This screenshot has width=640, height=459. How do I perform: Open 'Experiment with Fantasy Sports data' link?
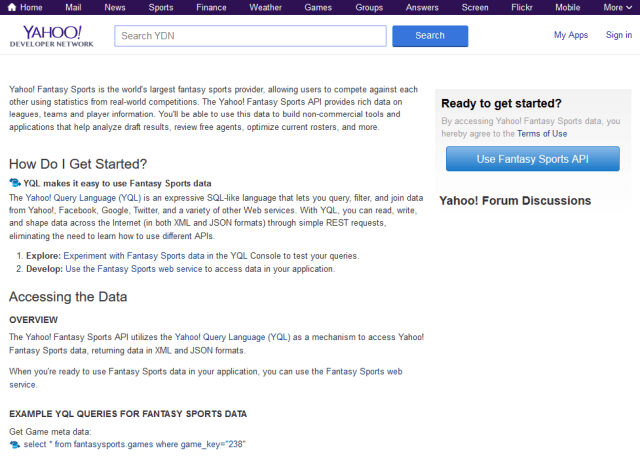pyautogui.click(x=134, y=256)
